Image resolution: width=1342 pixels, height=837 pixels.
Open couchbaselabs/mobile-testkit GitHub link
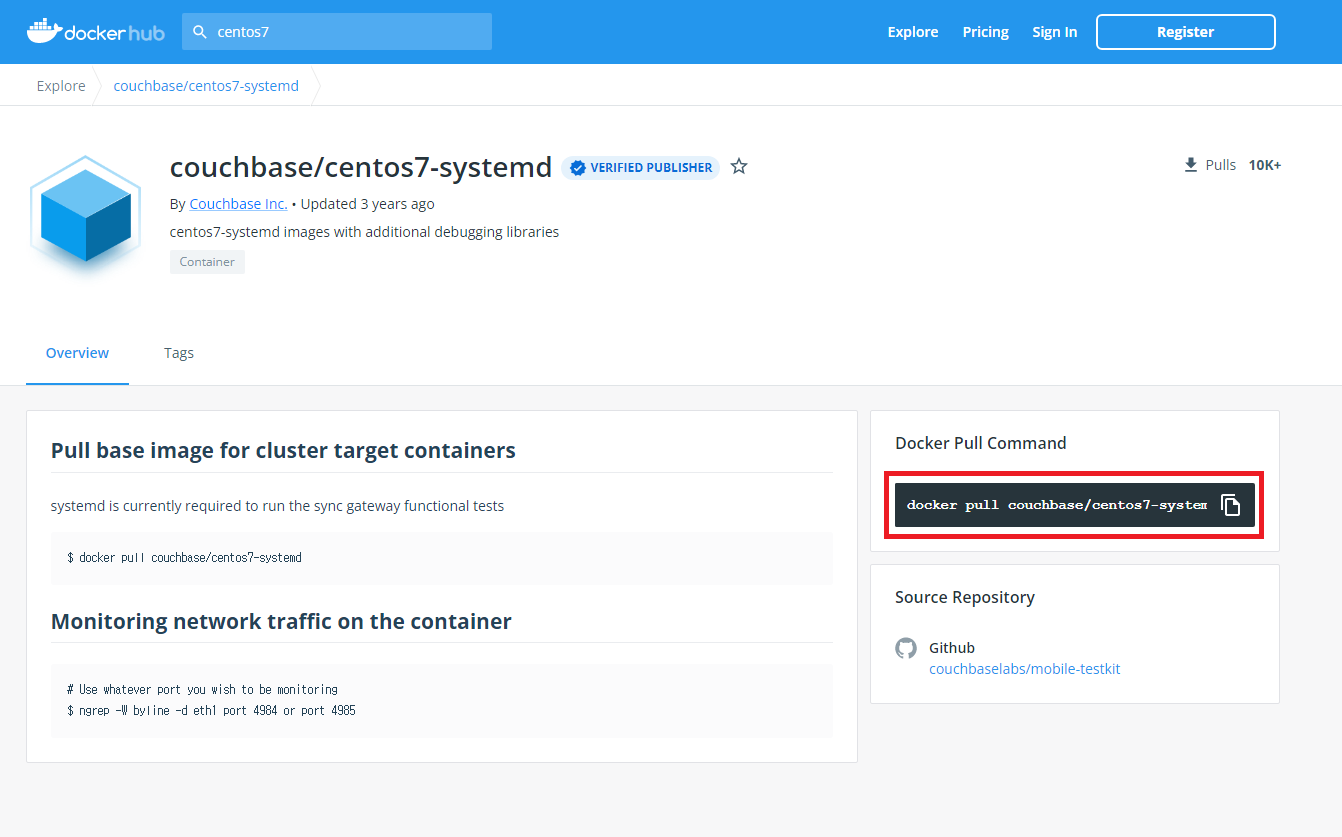[x=1025, y=669]
